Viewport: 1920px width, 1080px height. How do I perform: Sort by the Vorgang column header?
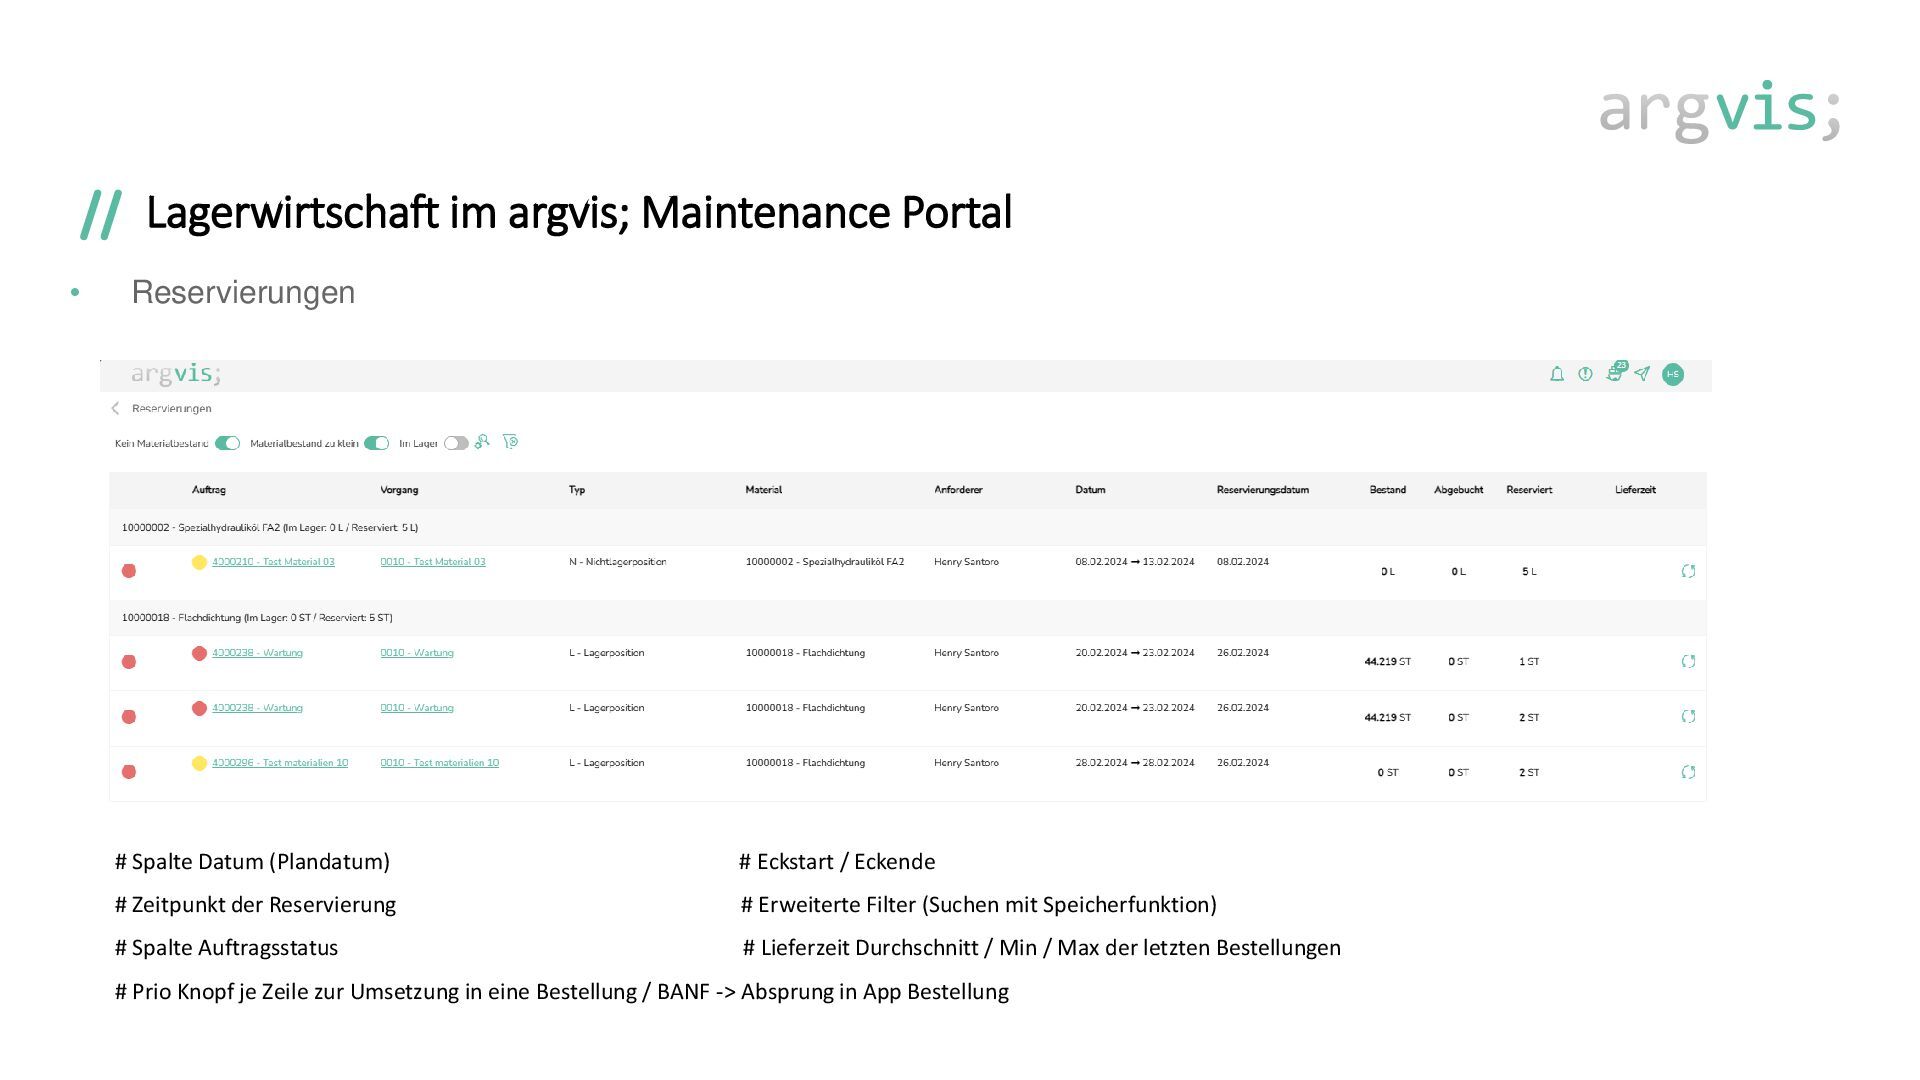[399, 490]
